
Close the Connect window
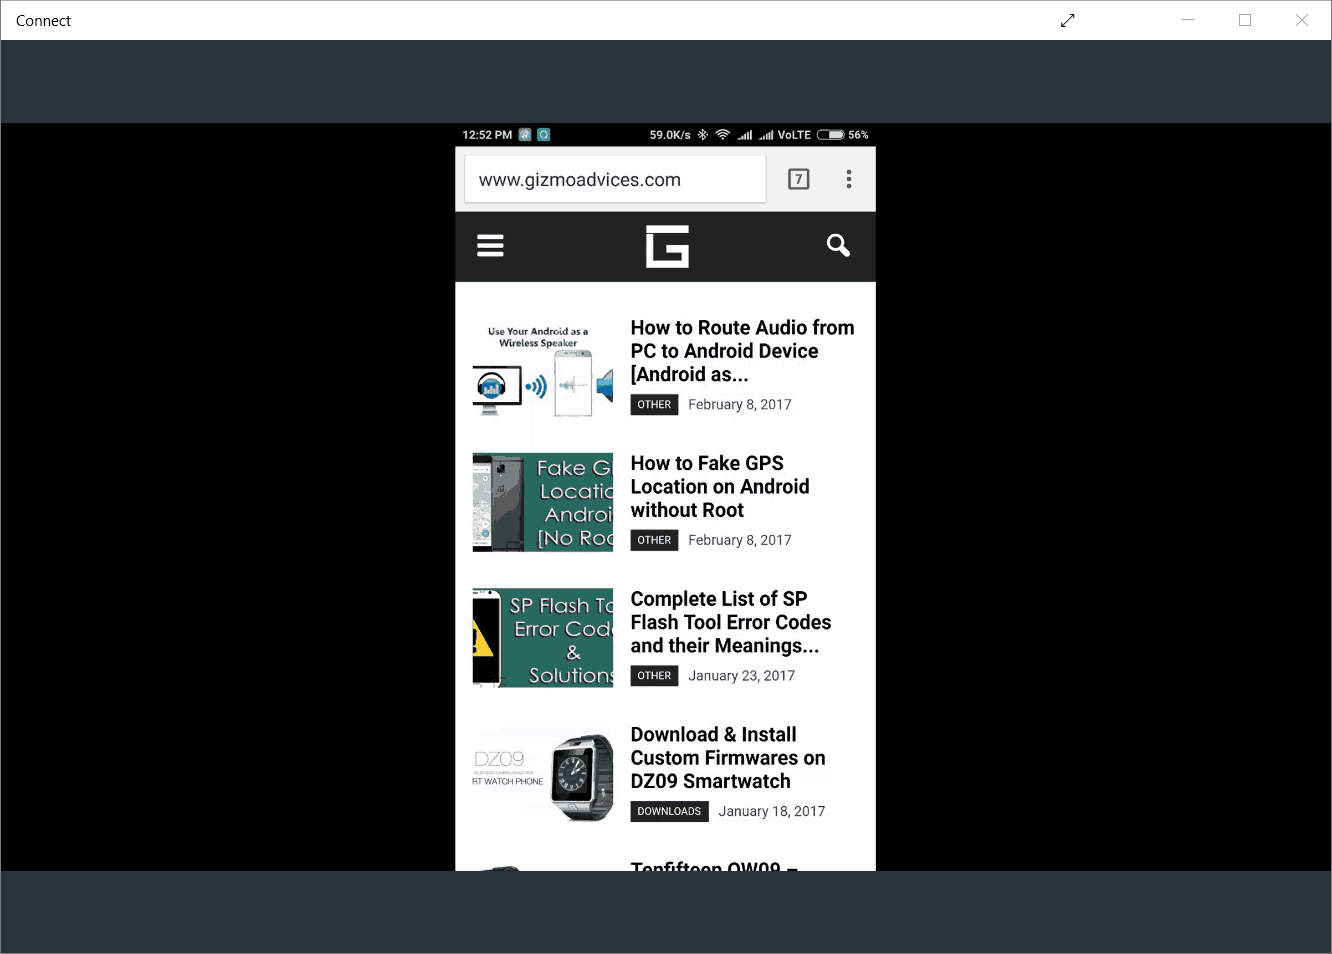click(x=1302, y=20)
